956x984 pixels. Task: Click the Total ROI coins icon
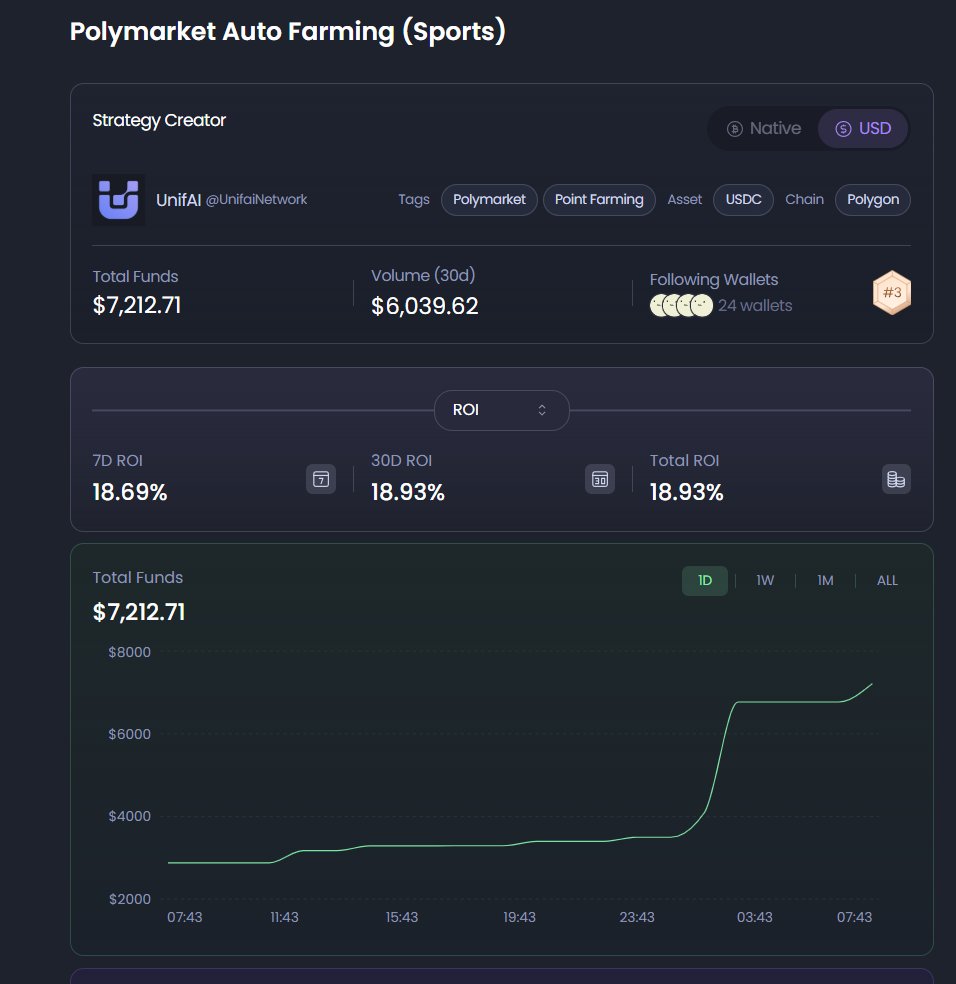point(896,479)
